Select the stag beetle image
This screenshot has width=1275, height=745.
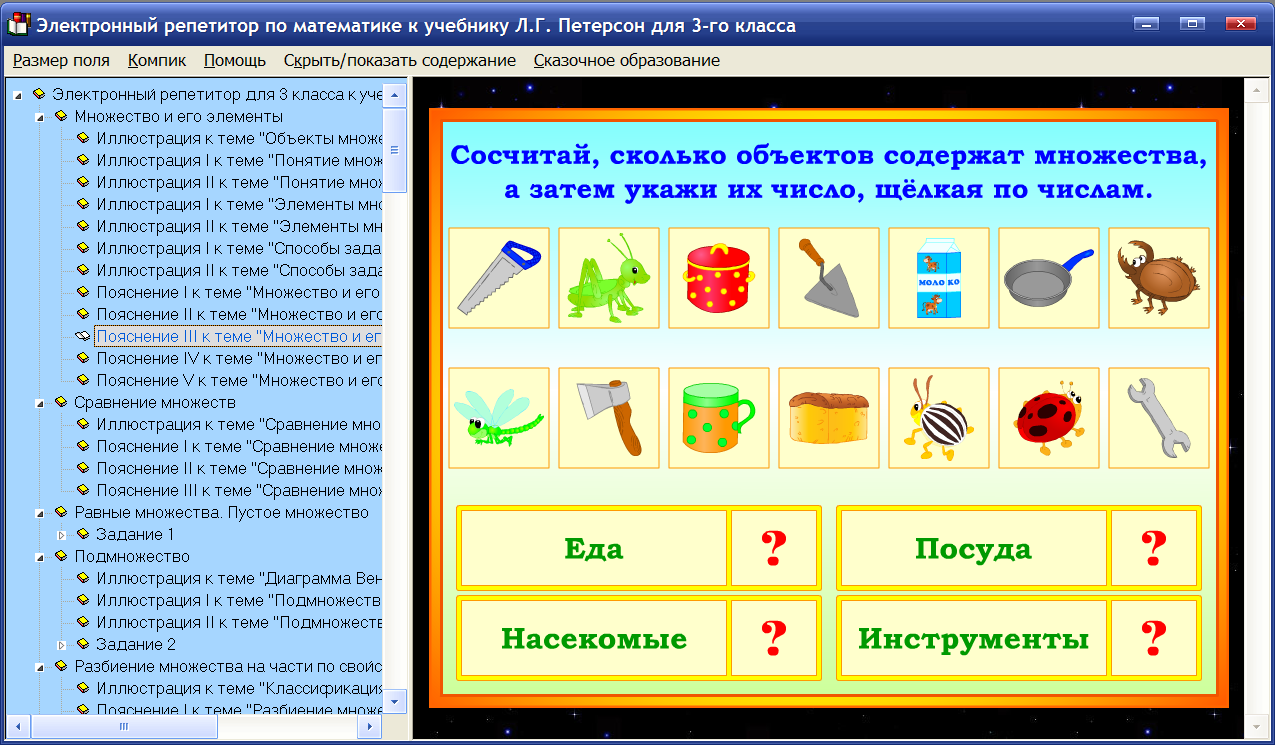(x=1158, y=278)
